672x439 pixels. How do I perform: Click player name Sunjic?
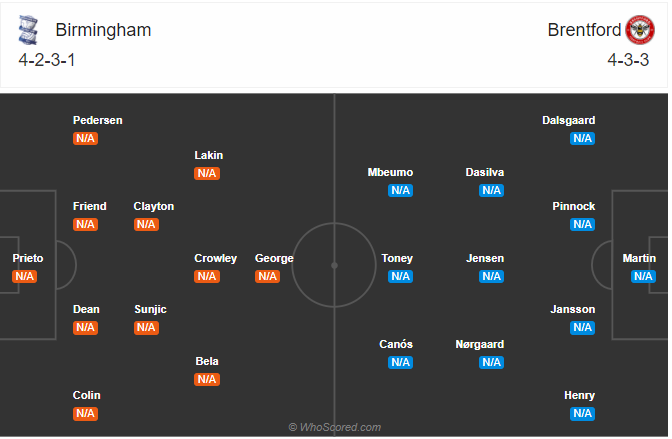150,310
